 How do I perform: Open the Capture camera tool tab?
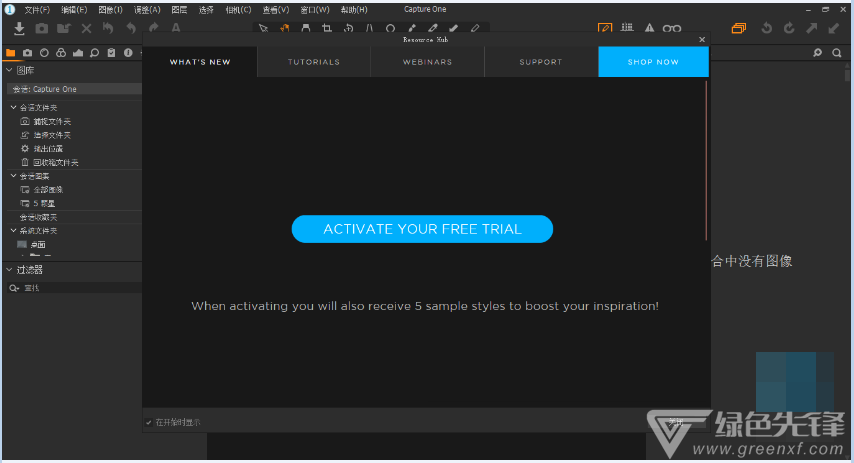pos(27,53)
